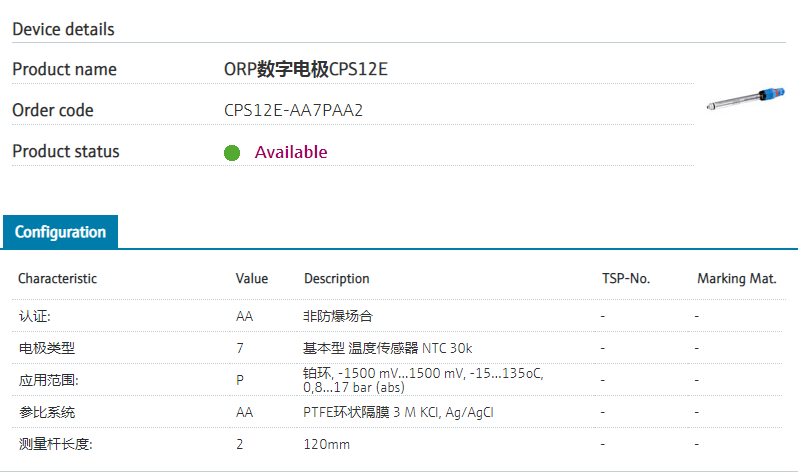Click the Description column header
Image resolution: width=798 pixels, height=472 pixels.
[336, 279]
